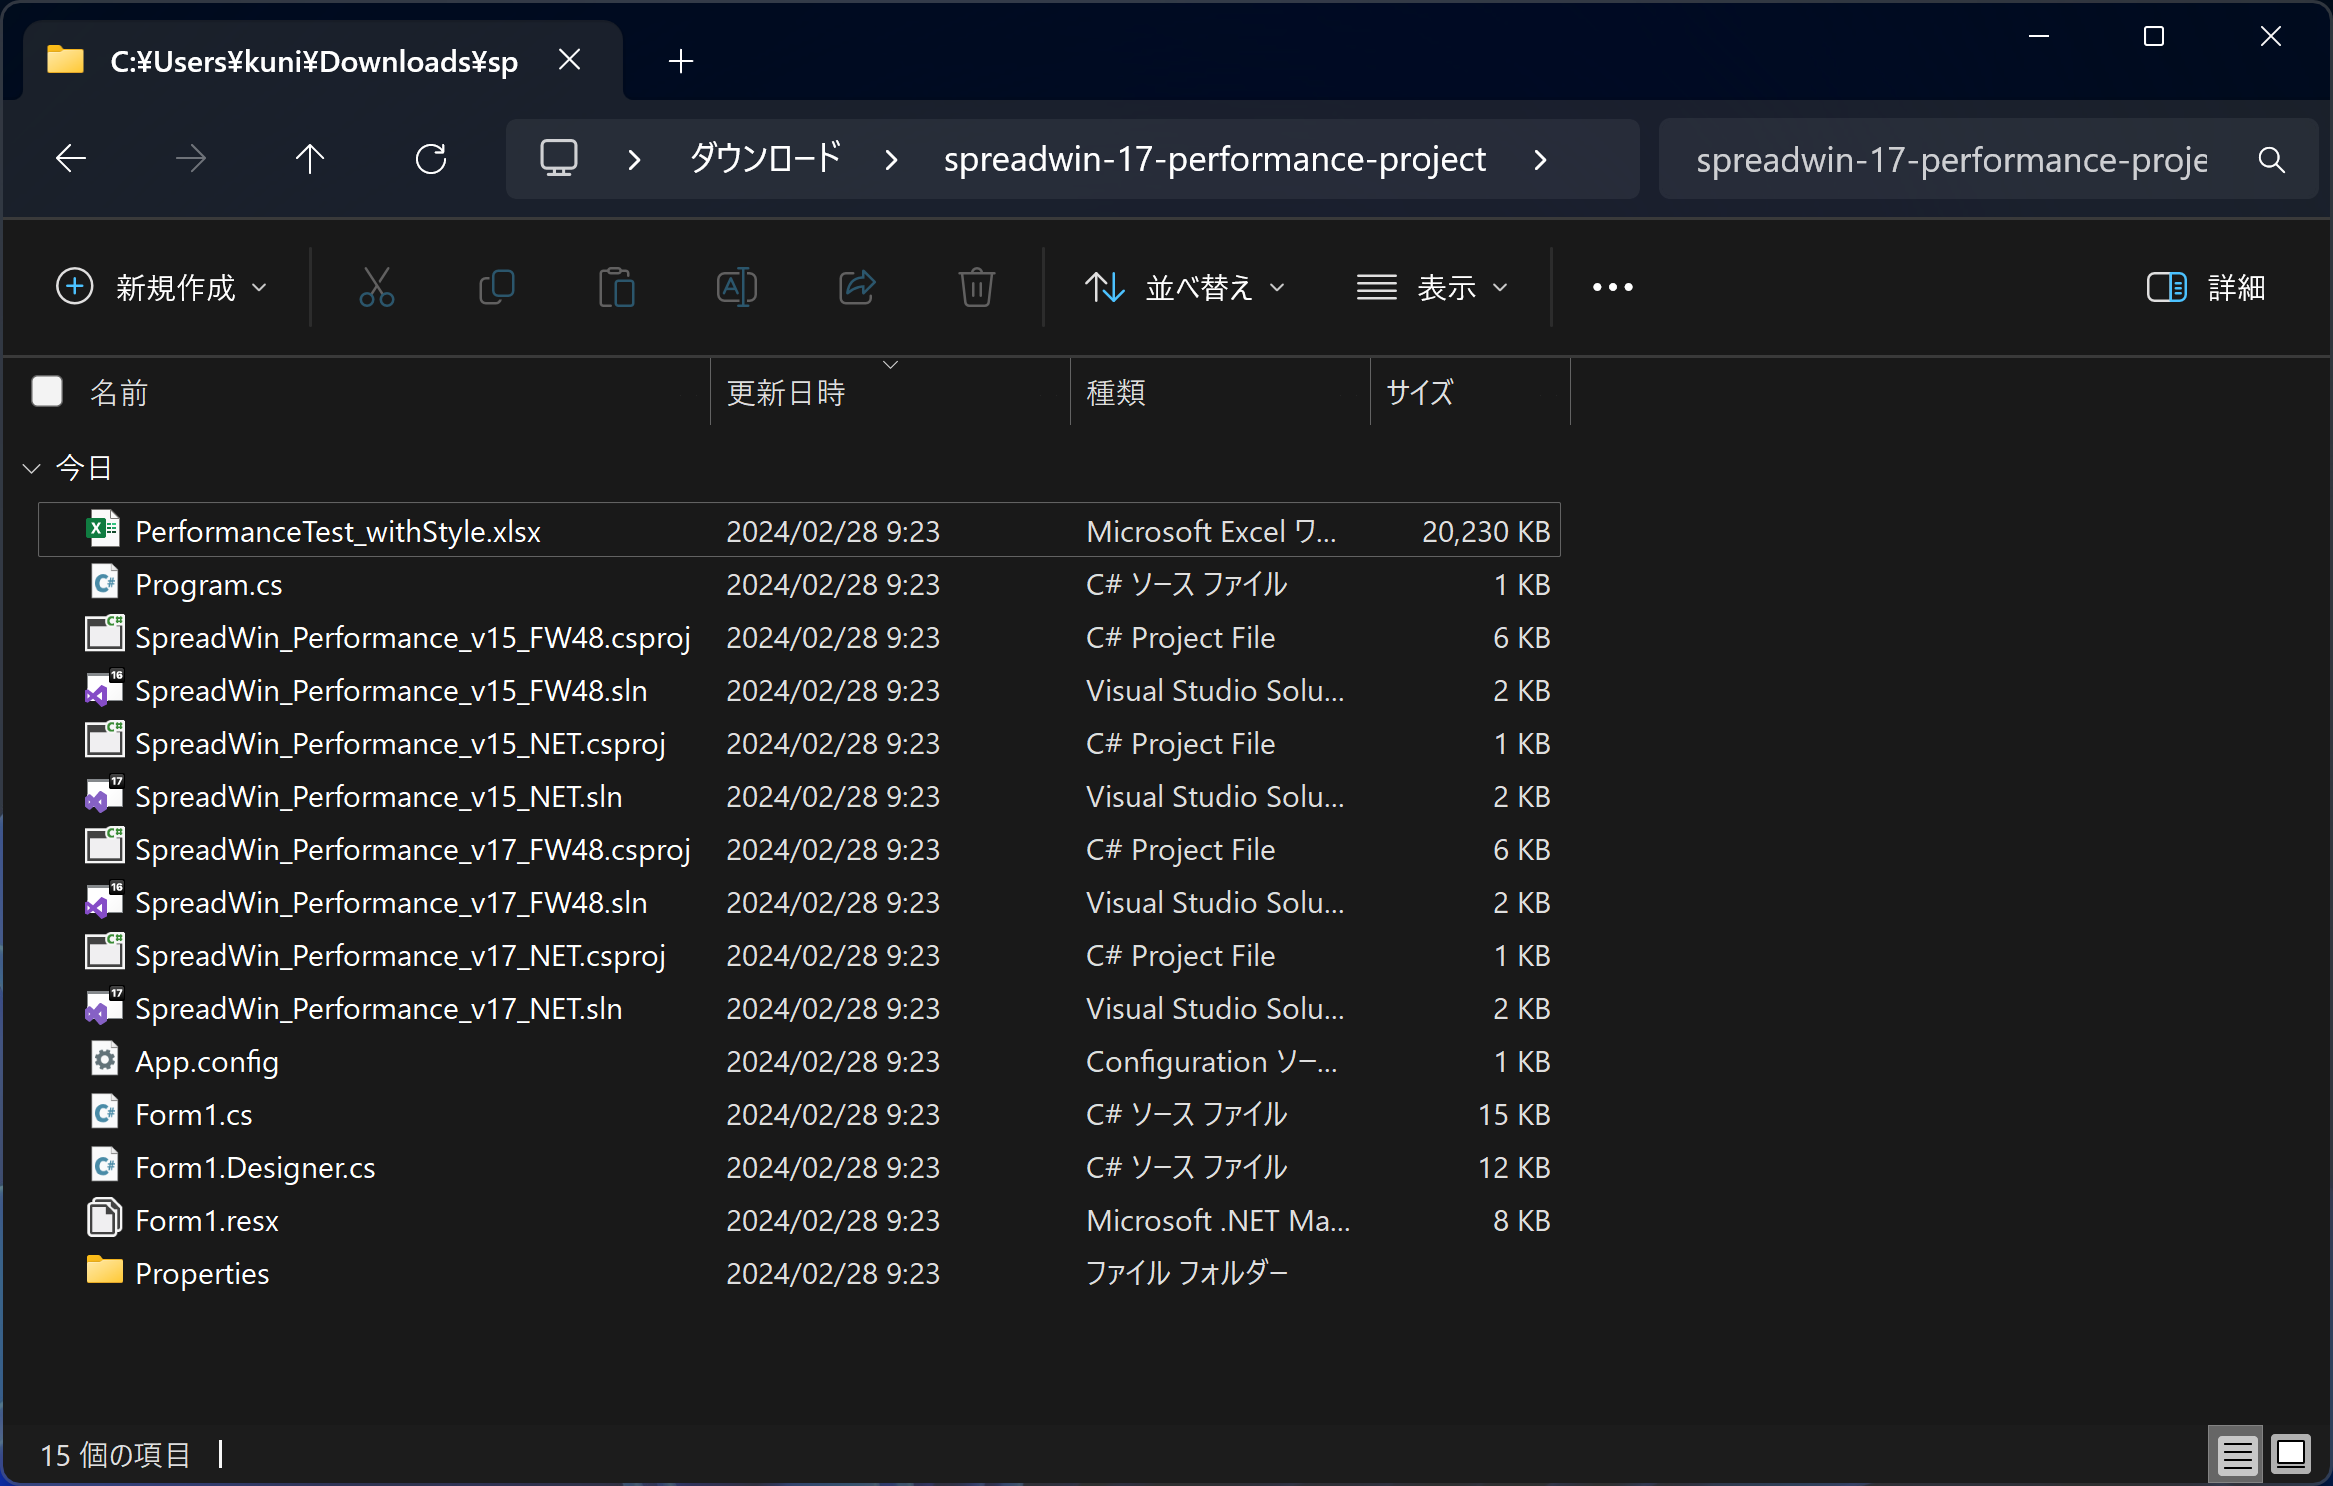Collapse the 今日 group
Image resolution: width=2333 pixels, height=1486 pixels.
(x=31, y=467)
